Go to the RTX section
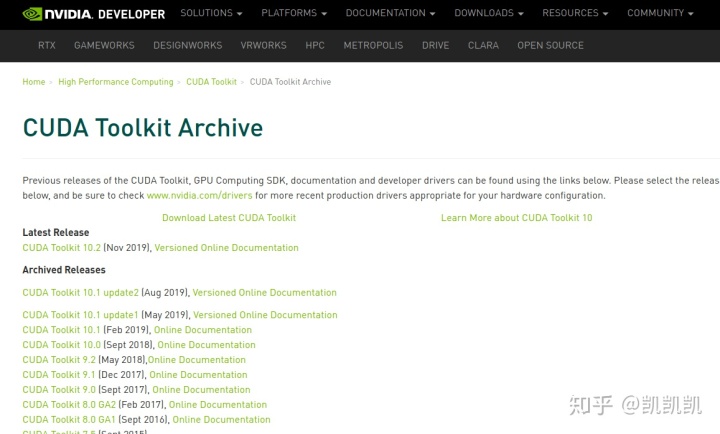 coord(47,45)
